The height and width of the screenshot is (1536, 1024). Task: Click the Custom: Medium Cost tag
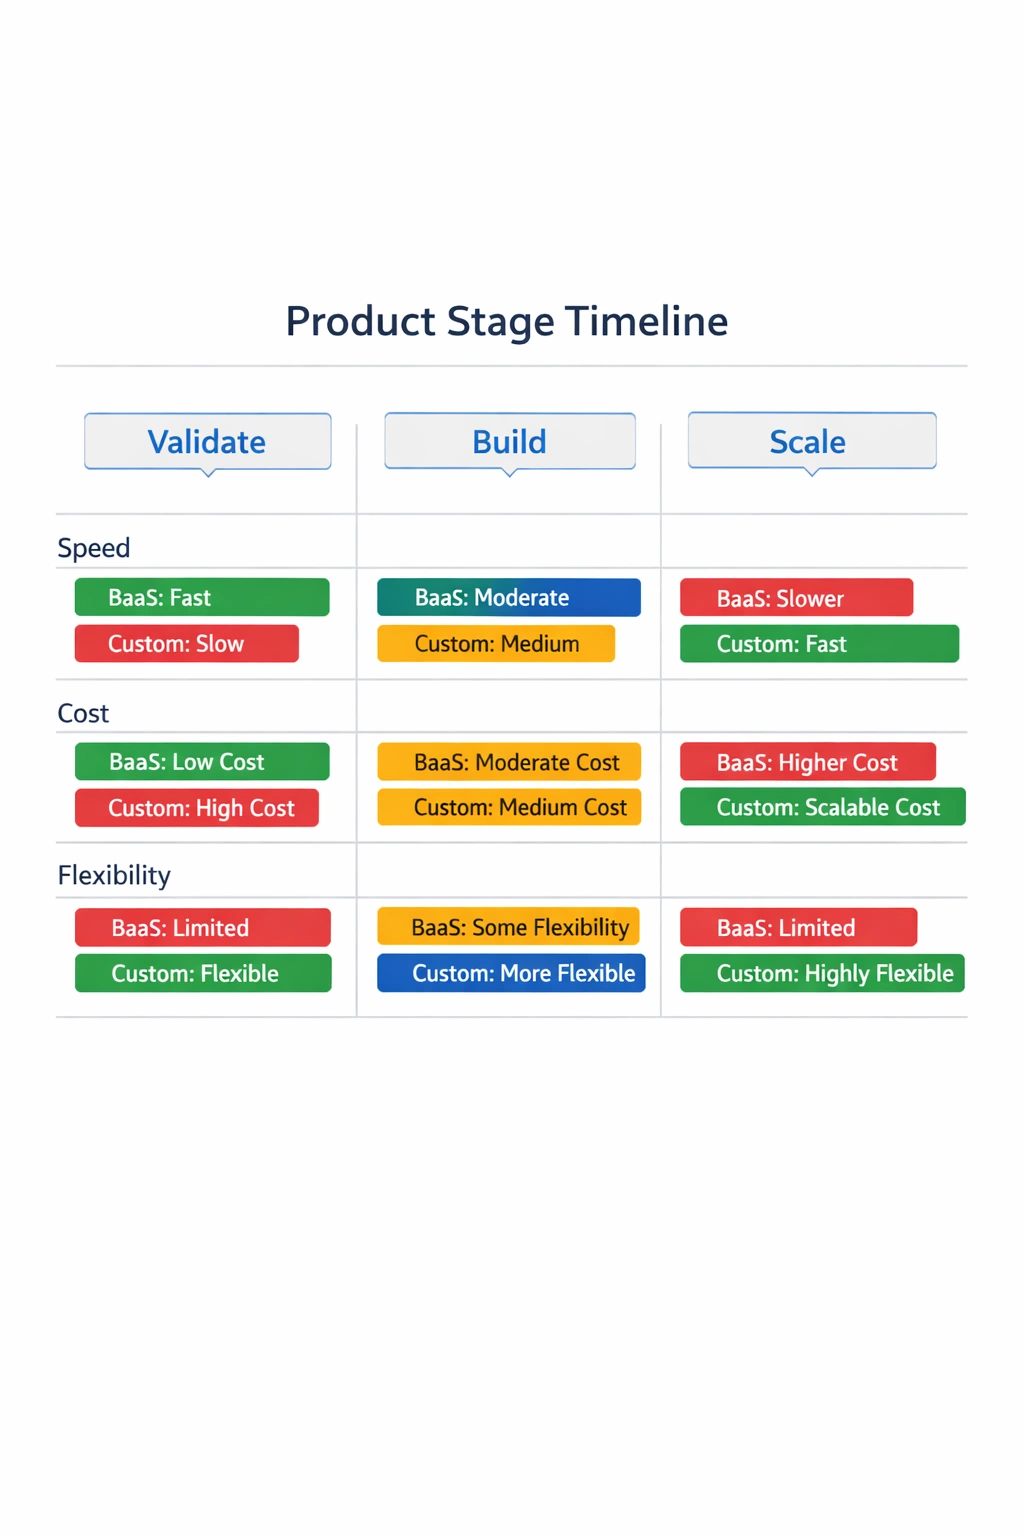pos(508,807)
